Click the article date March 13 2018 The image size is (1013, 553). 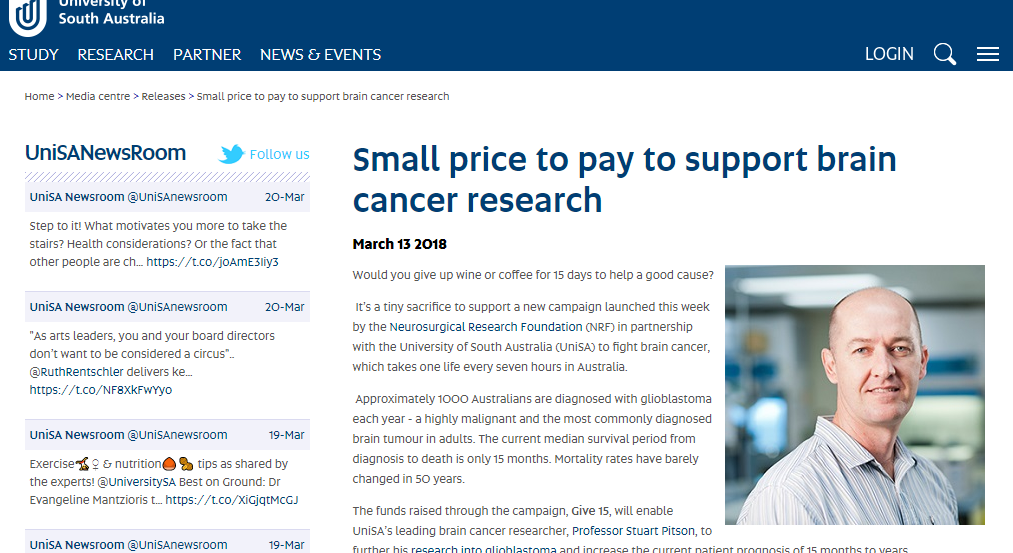pyautogui.click(x=399, y=244)
